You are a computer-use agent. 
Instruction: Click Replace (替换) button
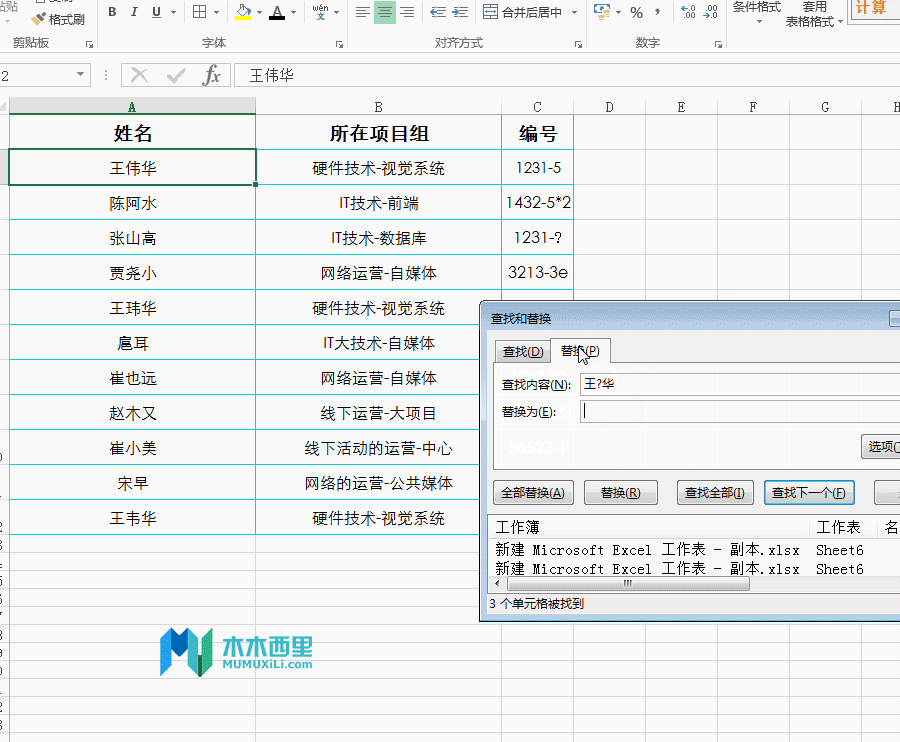point(620,493)
